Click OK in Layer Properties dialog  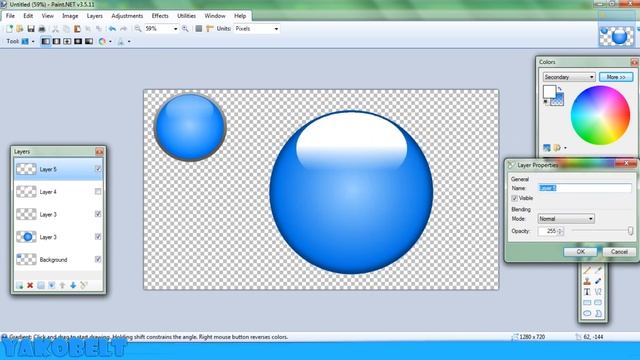pos(580,251)
